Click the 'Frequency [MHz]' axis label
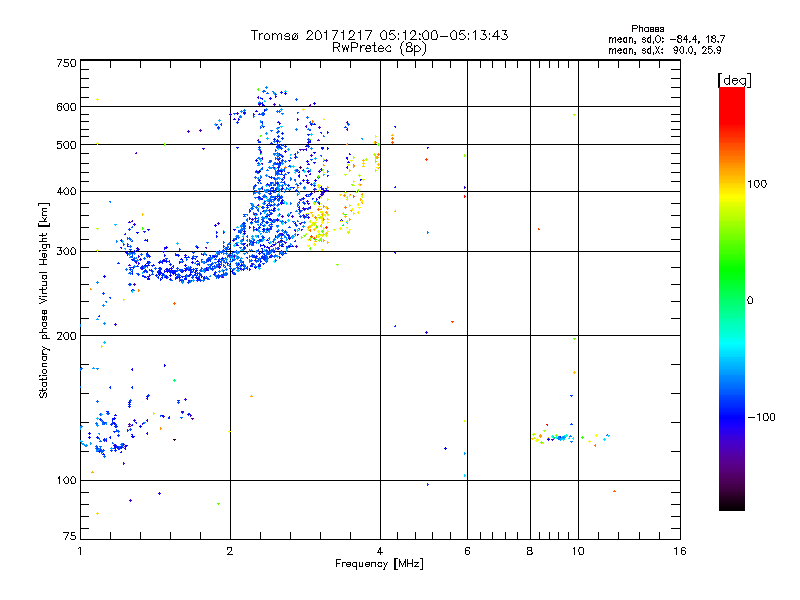The height and width of the screenshot is (600, 800). tap(379, 564)
